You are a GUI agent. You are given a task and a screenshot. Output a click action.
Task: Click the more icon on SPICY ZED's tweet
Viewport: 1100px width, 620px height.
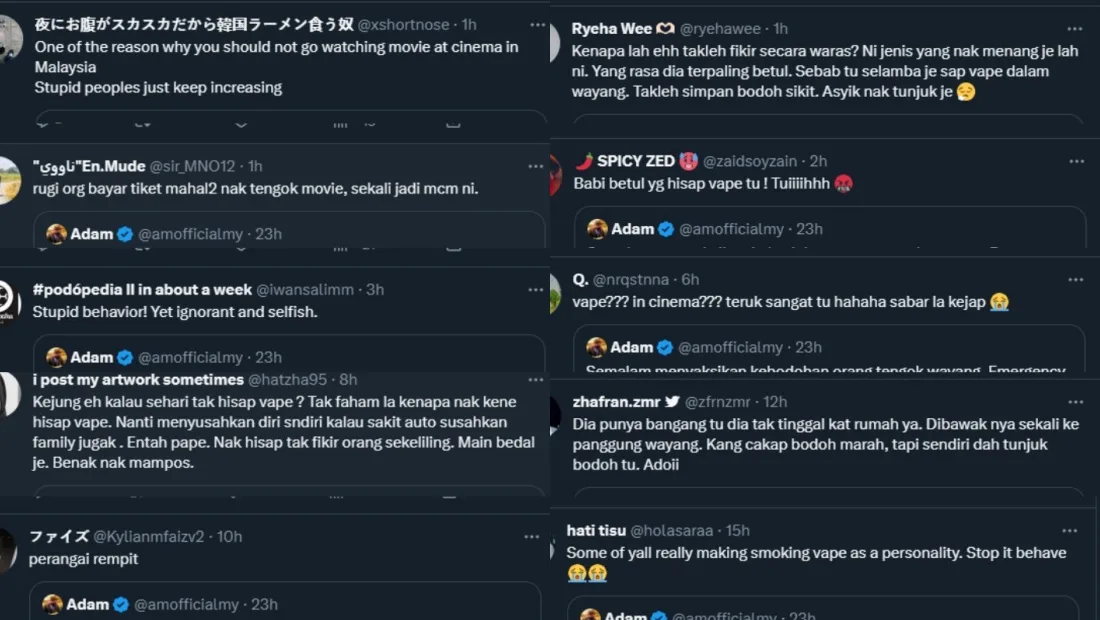point(1076,161)
